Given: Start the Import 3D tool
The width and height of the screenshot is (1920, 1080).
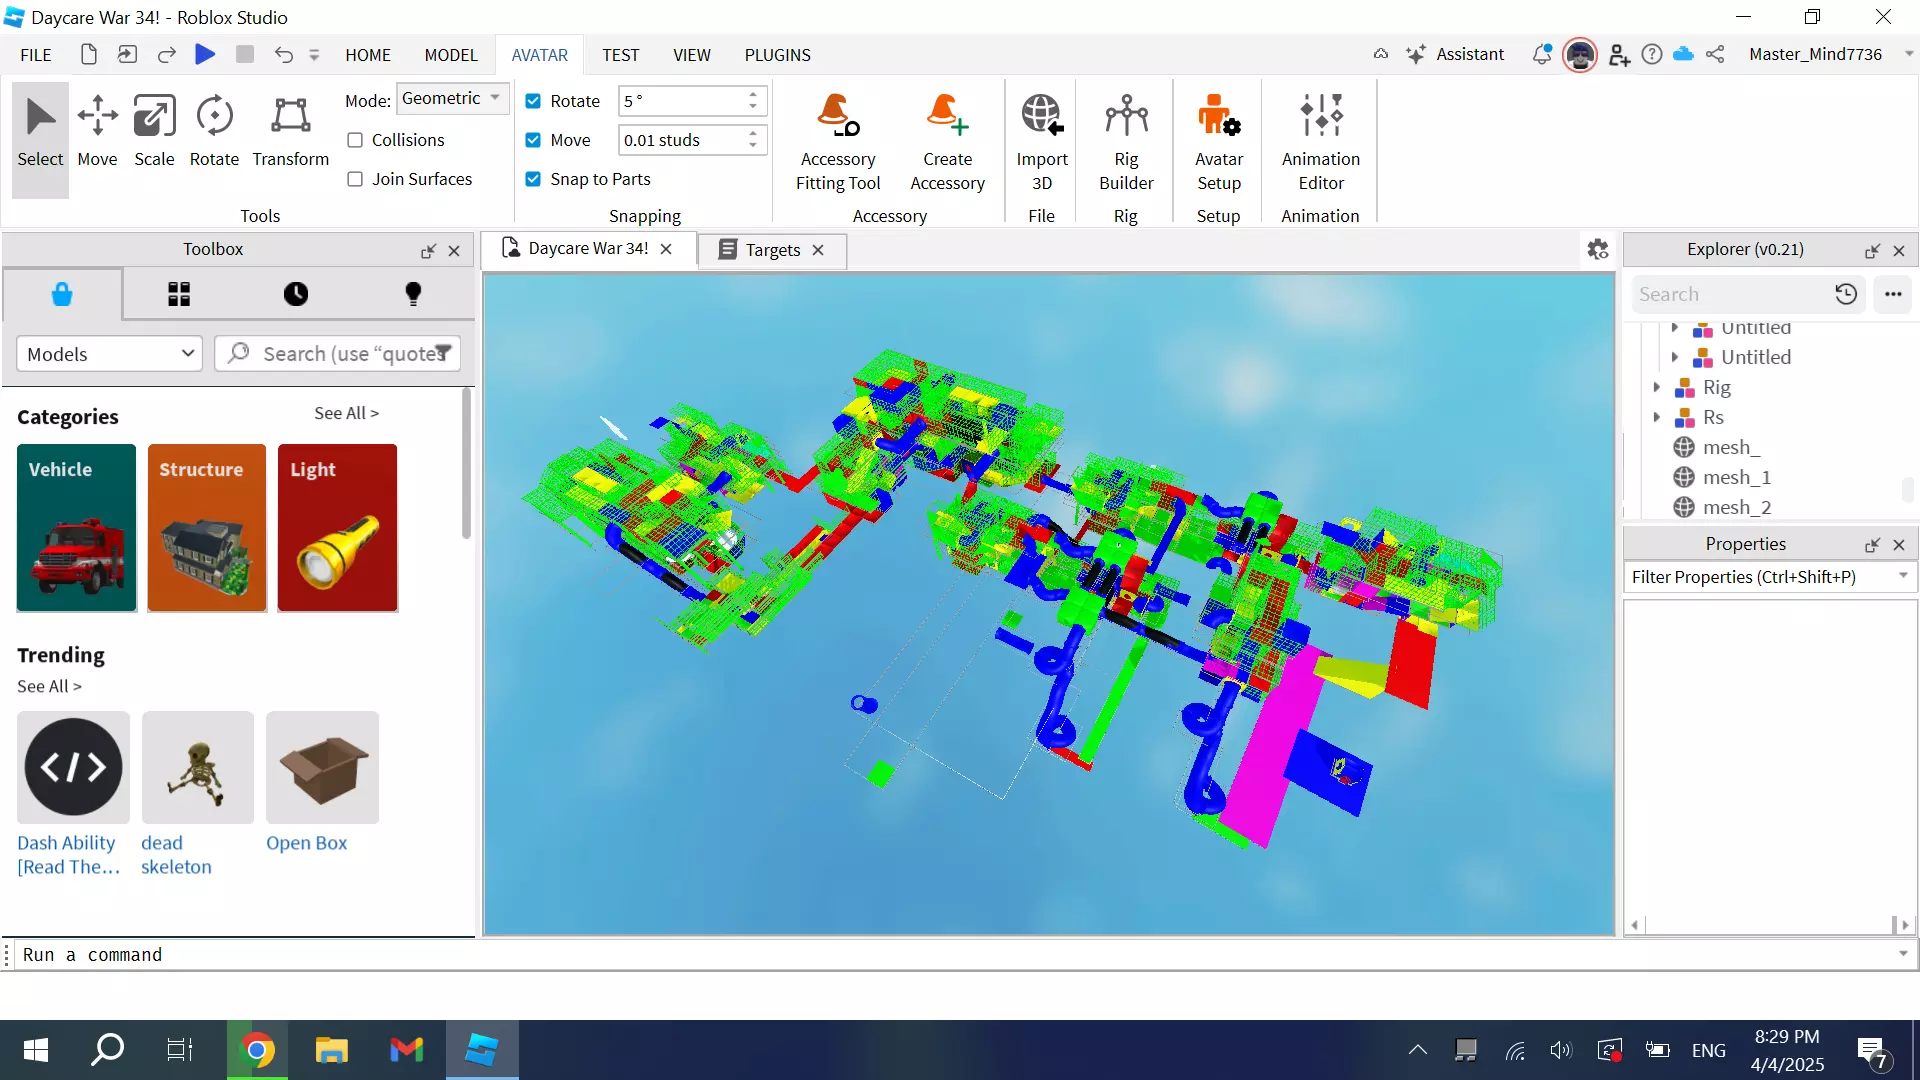Looking at the screenshot, I should coord(1041,141).
